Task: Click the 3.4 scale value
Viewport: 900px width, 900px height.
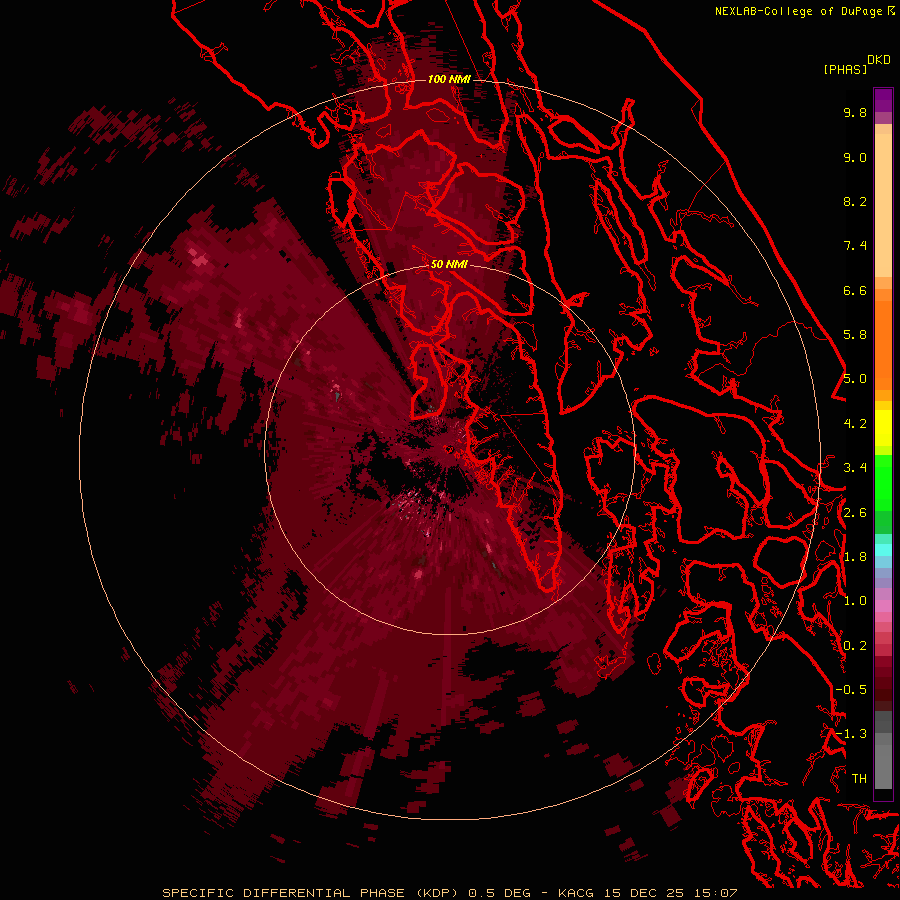Action: point(855,468)
